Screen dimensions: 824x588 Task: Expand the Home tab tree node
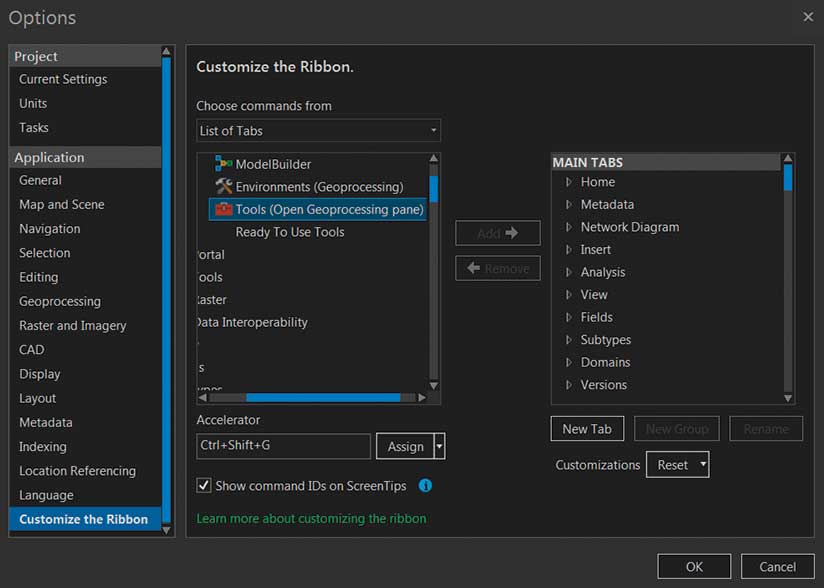(568, 182)
